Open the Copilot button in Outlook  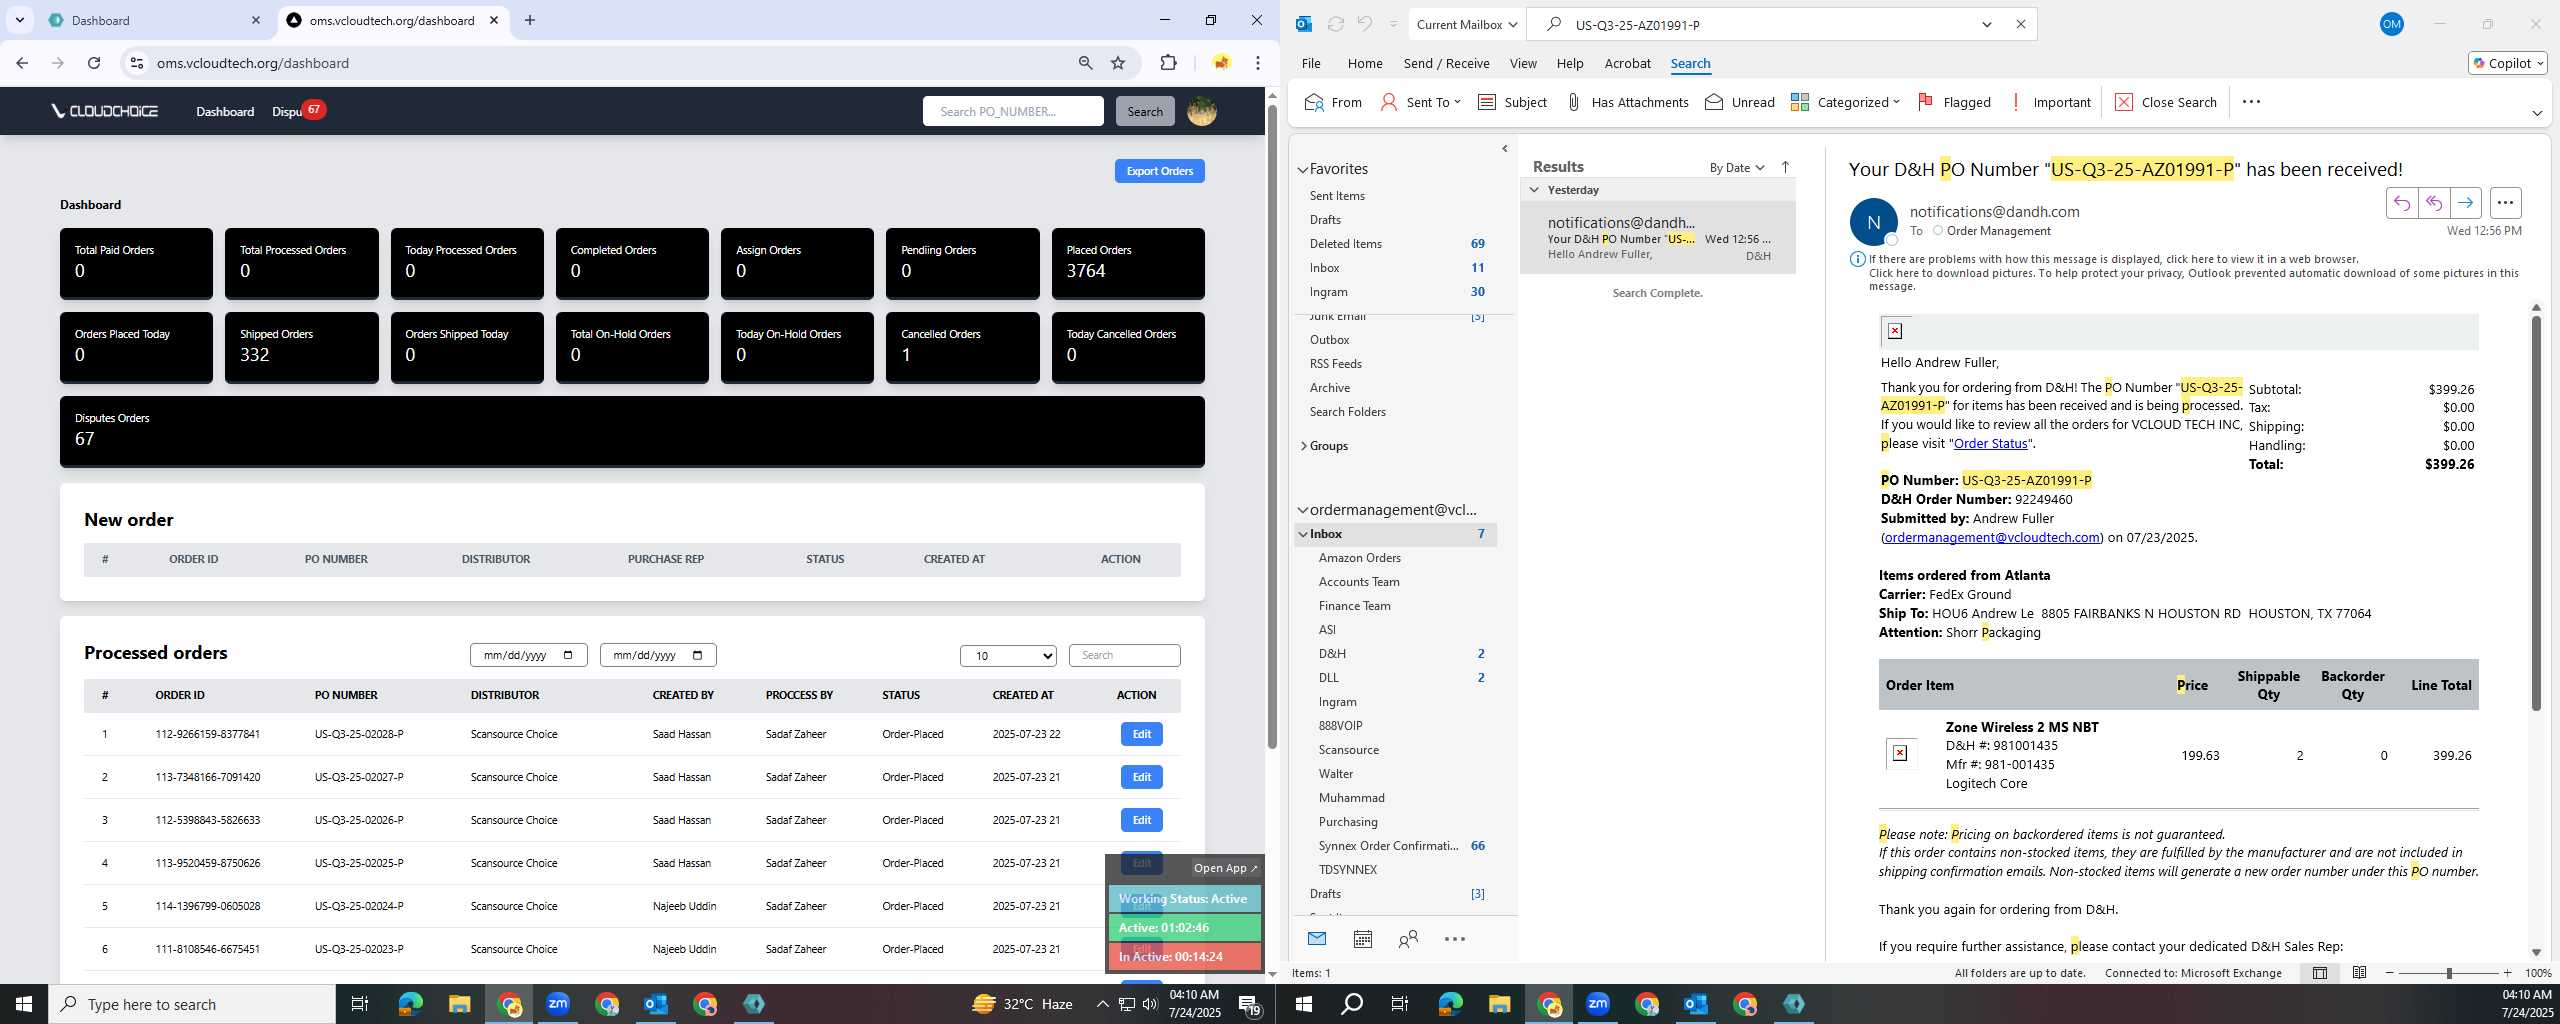[x=2507, y=63]
